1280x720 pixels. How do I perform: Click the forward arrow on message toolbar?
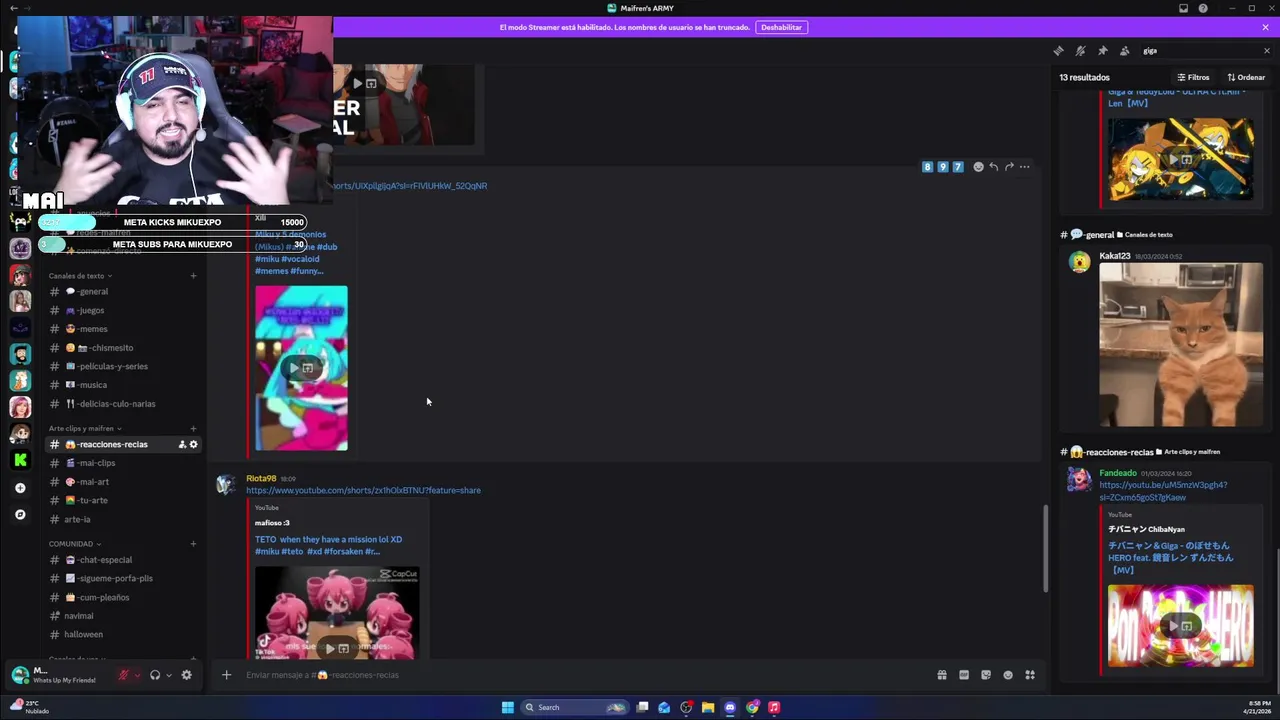click(1009, 167)
